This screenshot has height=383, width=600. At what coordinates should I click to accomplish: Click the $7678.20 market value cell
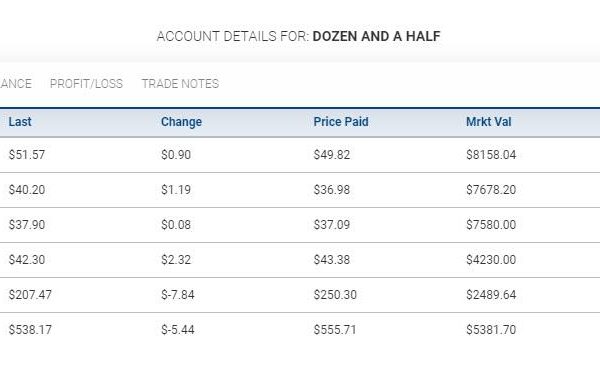pos(491,190)
